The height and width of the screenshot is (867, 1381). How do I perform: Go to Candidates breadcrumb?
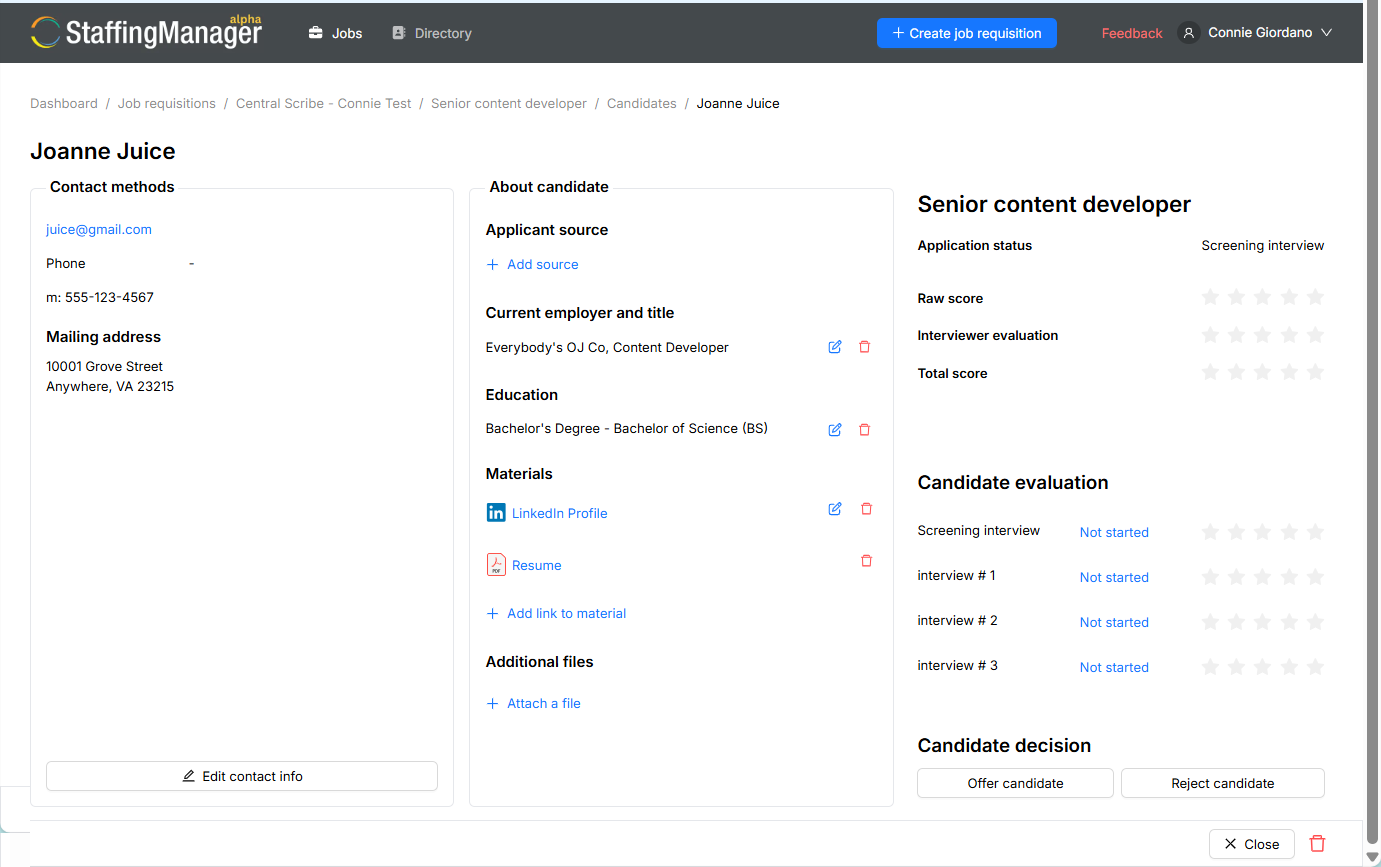click(642, 103)
